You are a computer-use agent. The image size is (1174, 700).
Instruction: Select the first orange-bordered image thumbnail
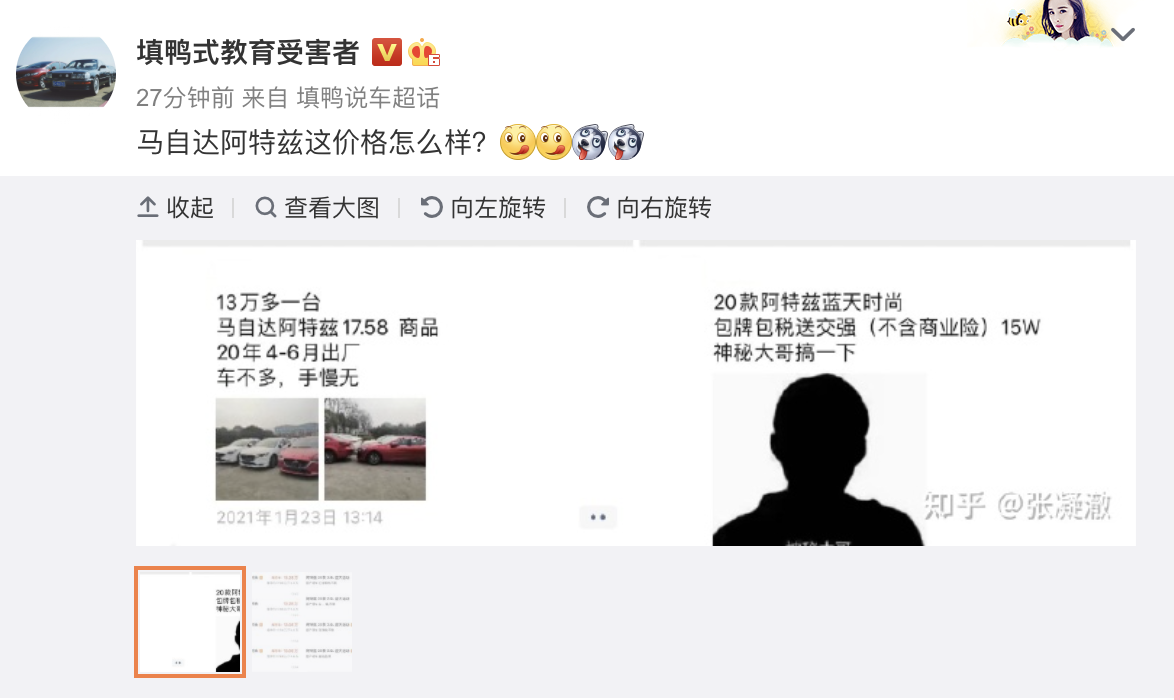pos(190,622)
